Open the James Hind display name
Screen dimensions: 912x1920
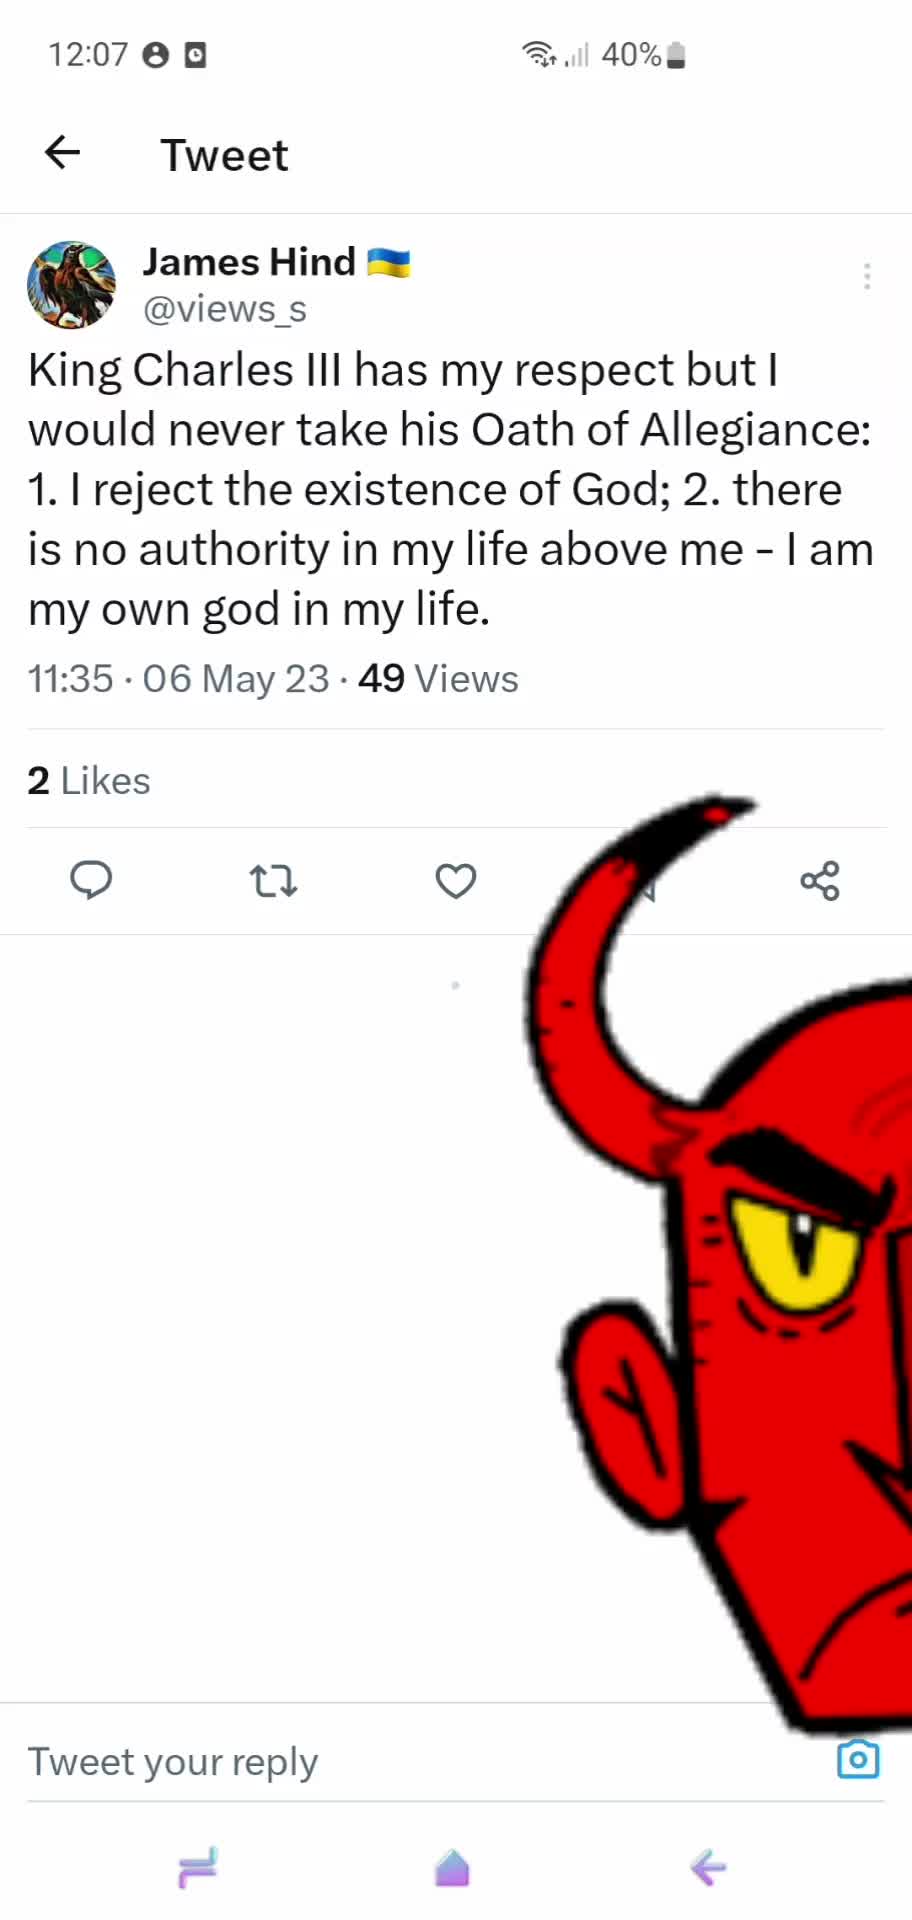(x=249, y=262)
